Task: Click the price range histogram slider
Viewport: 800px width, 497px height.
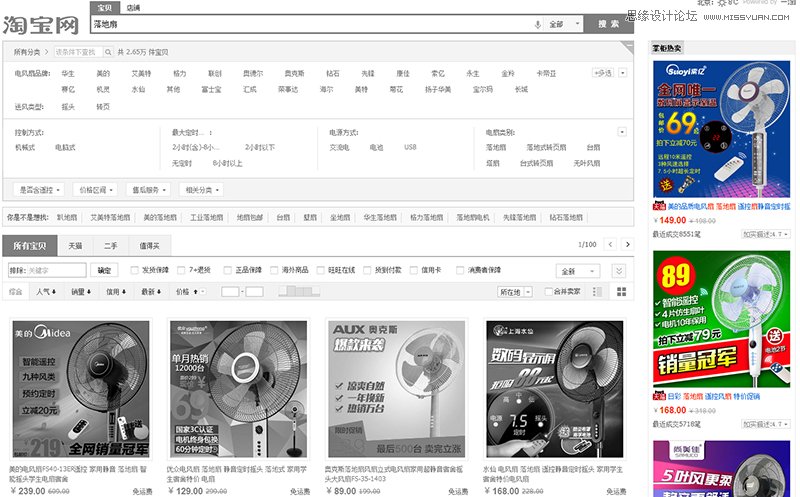Action: pyautogui.click(x=299, y=292)
